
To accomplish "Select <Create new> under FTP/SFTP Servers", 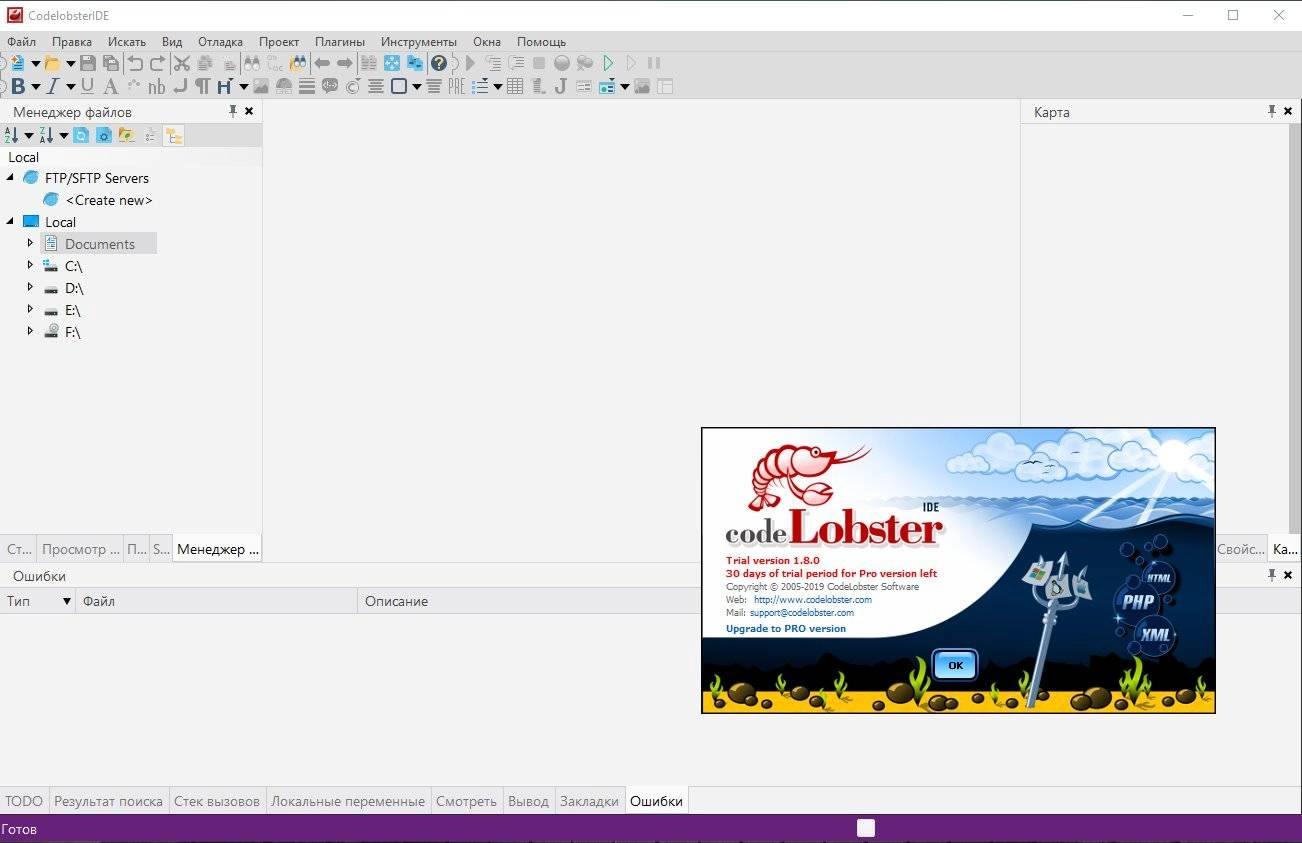I will pyautogui.click(x=109, y=200).
